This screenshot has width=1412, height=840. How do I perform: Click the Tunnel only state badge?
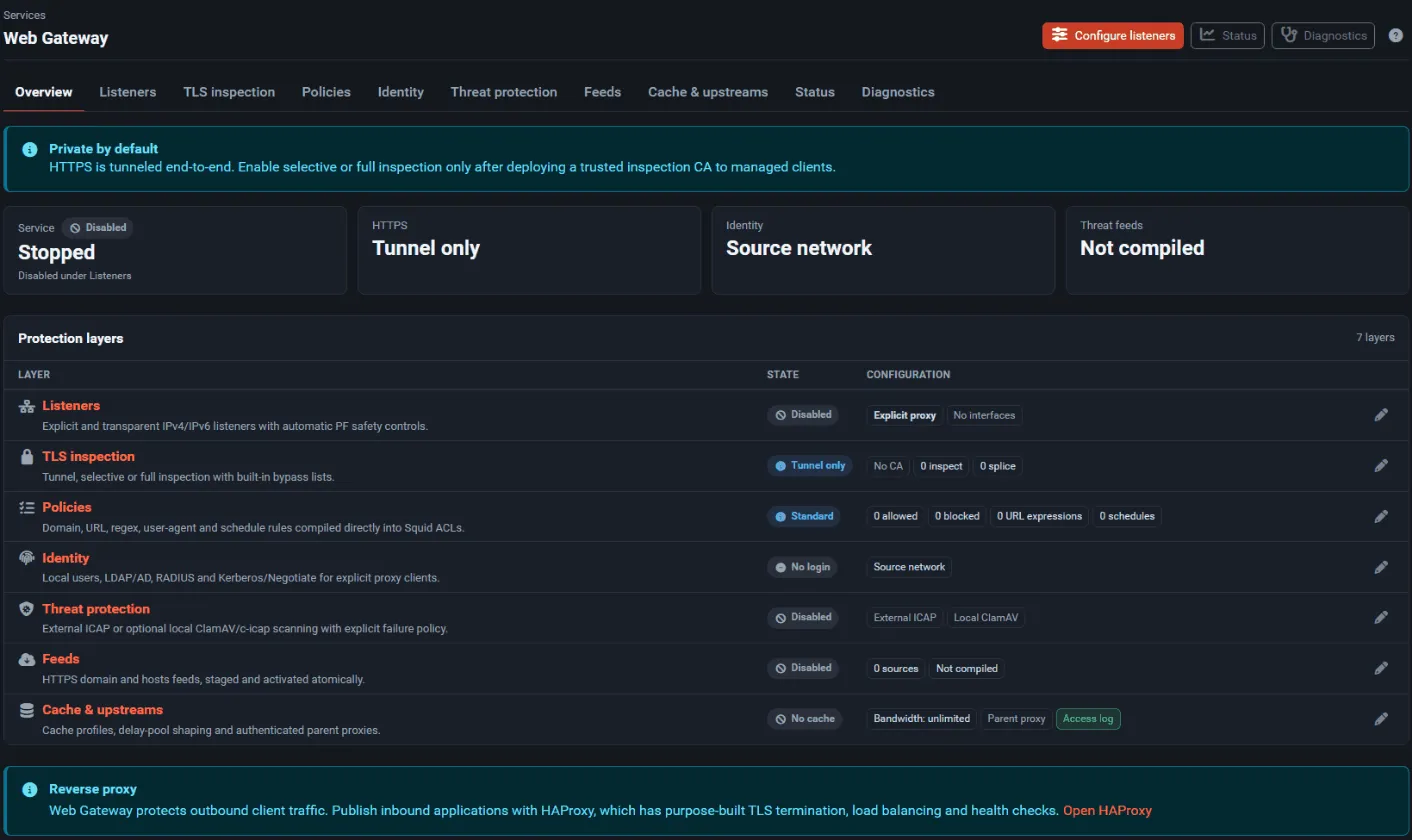pyautogui.click(x=810, y=466)
